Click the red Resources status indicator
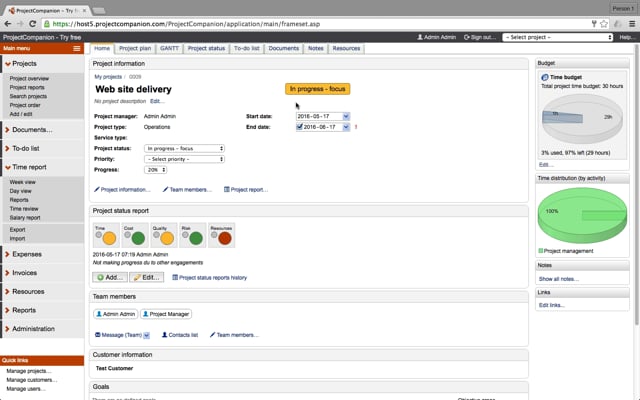Viewport: 640px width, 400px height. coord(225,238)
